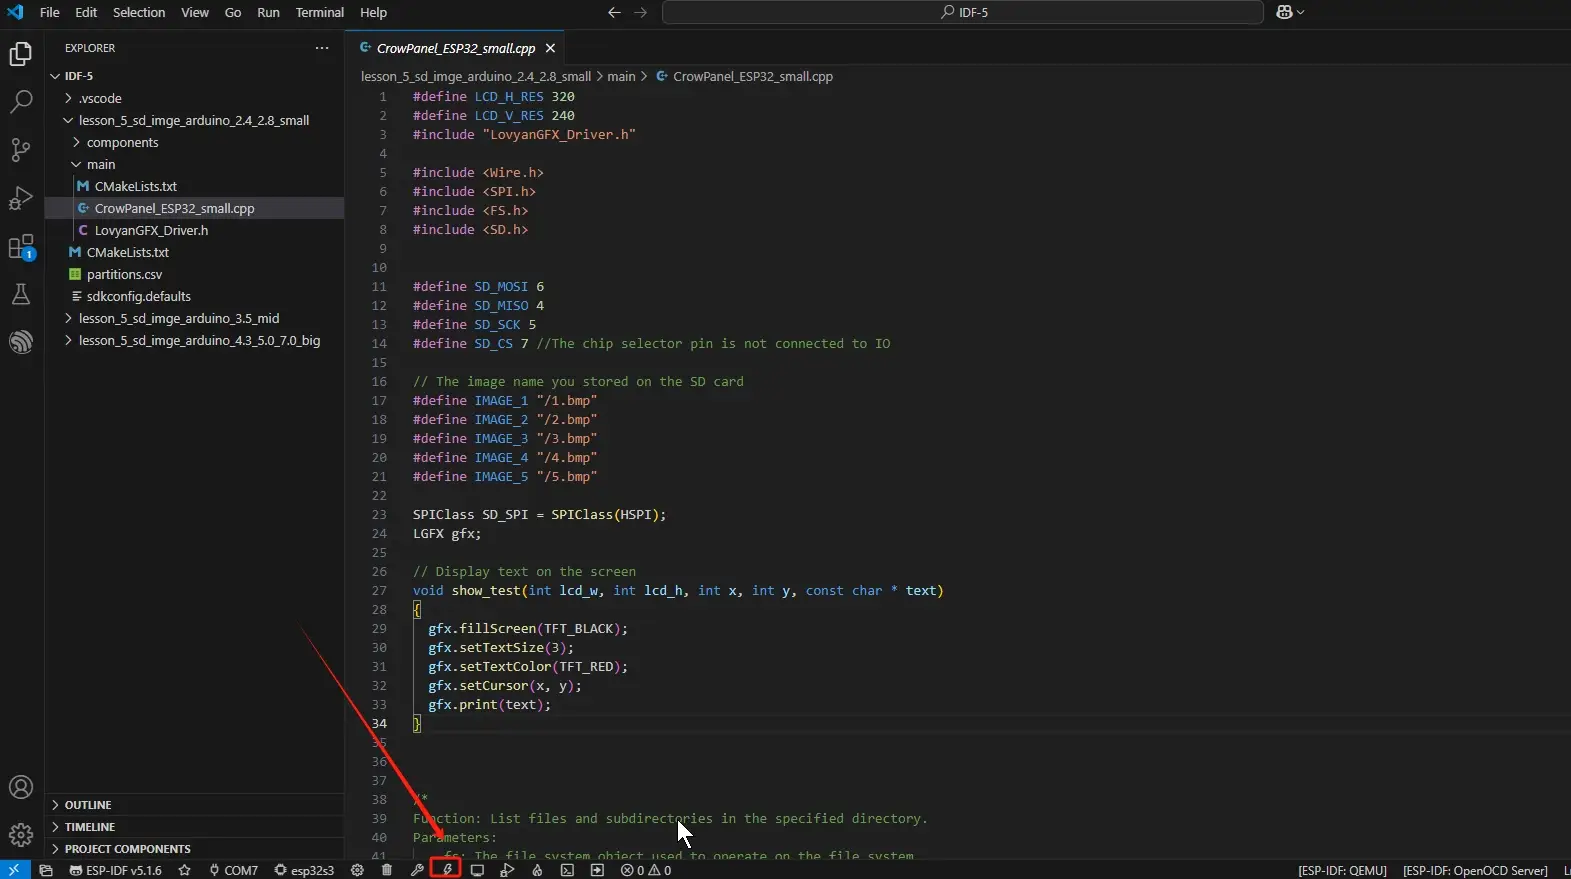This screenshot has width=1571, height=879.
Task: Expand lesson_5_sd_imge_arduino_3.5_mid folder
Action: coord(179,318)
